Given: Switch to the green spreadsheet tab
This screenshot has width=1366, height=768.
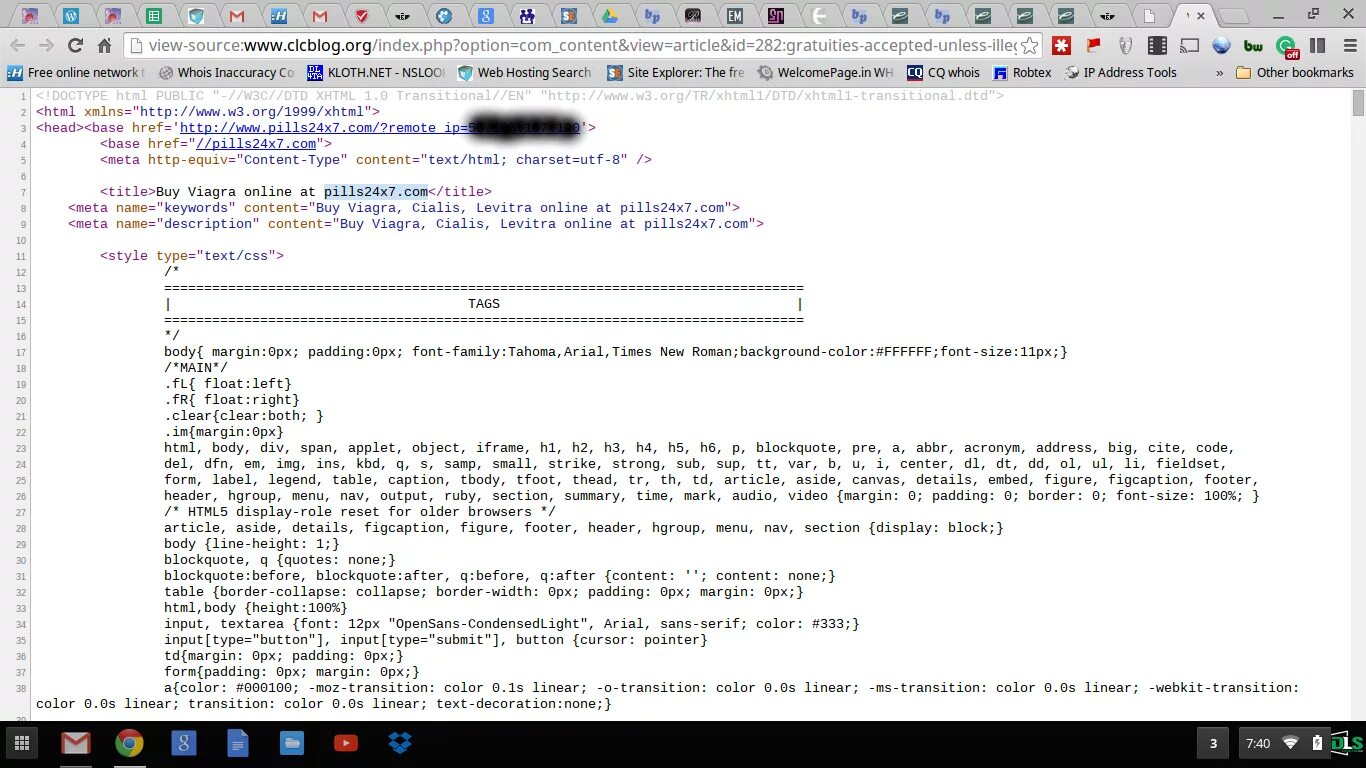Looking at the screenshot, I should 154,16.
